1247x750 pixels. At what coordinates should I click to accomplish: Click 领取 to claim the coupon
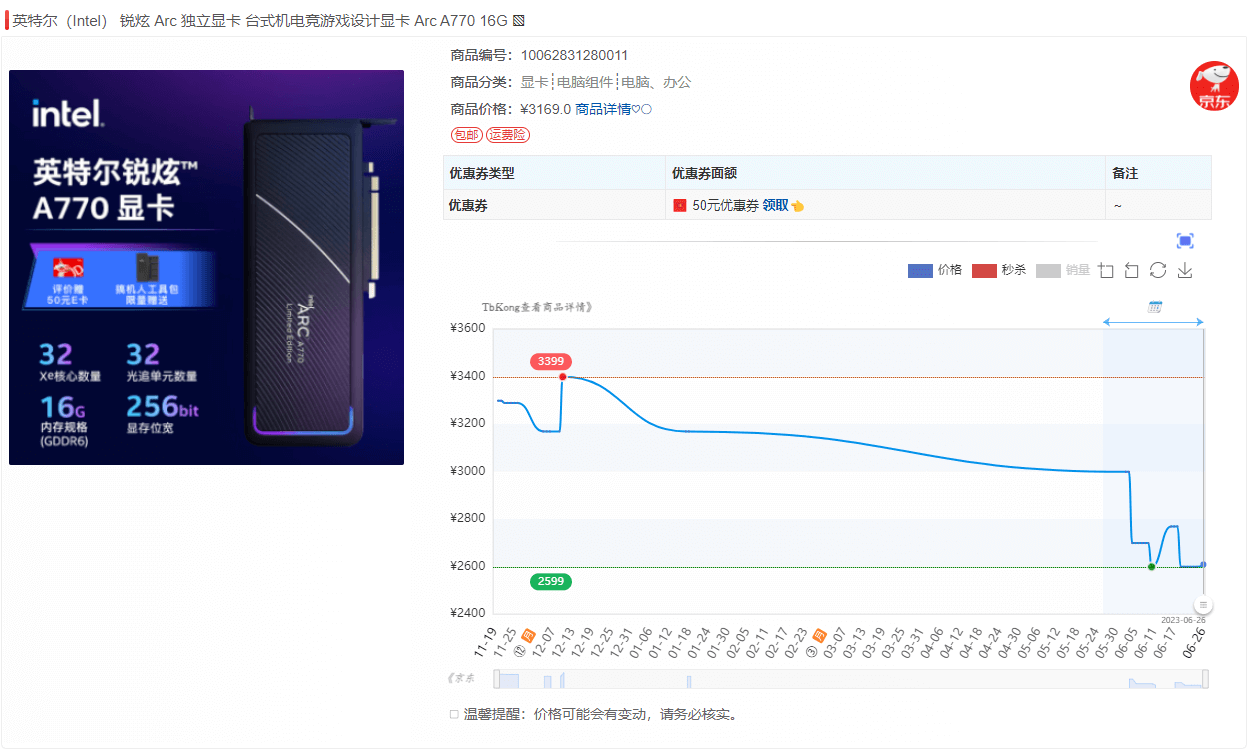point(775,205)
